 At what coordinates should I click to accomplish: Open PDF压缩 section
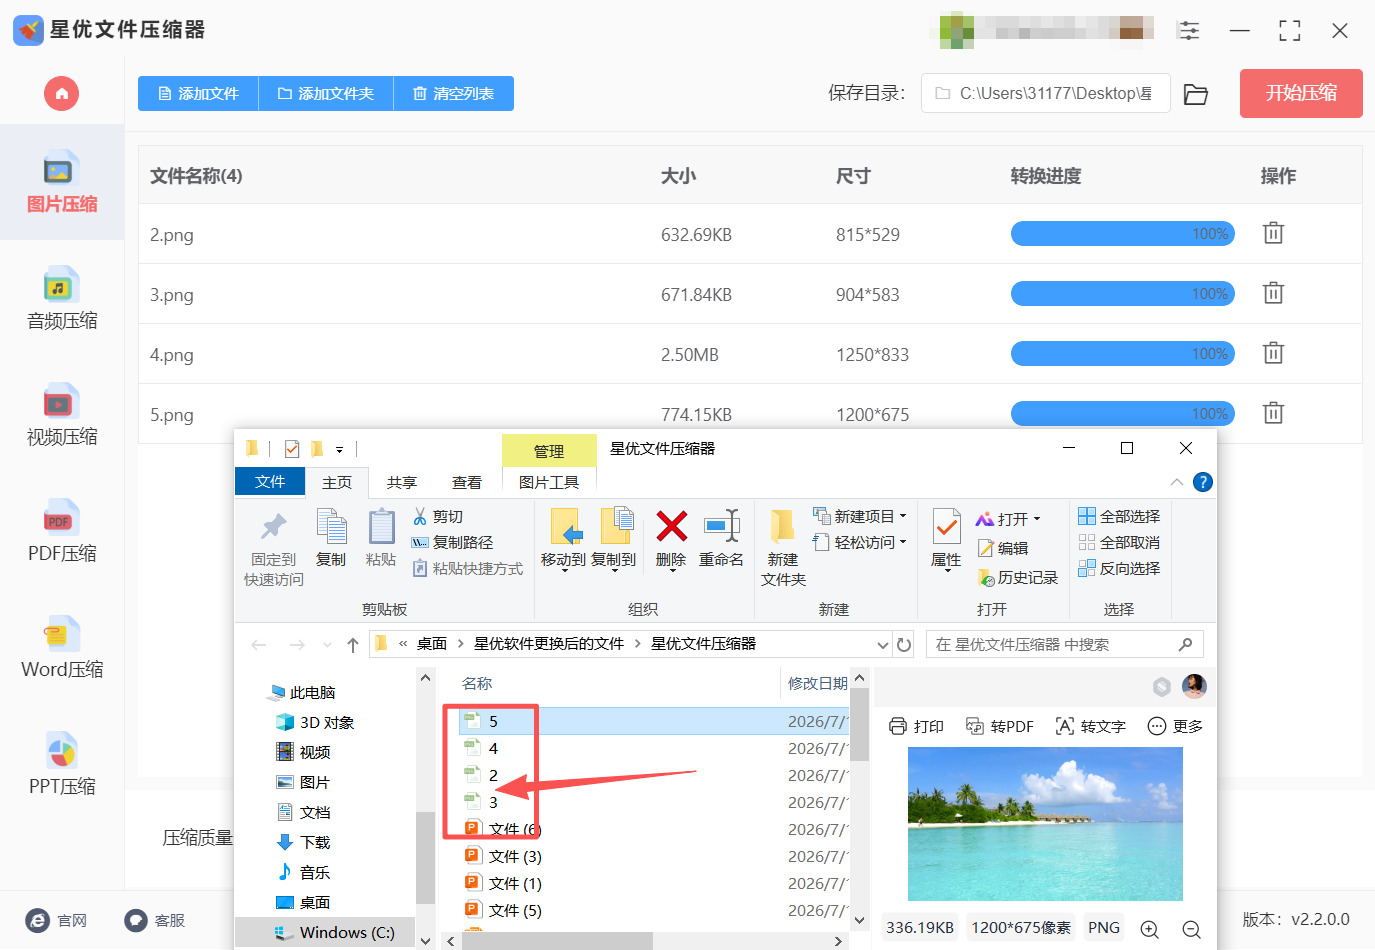click(62, 531)
